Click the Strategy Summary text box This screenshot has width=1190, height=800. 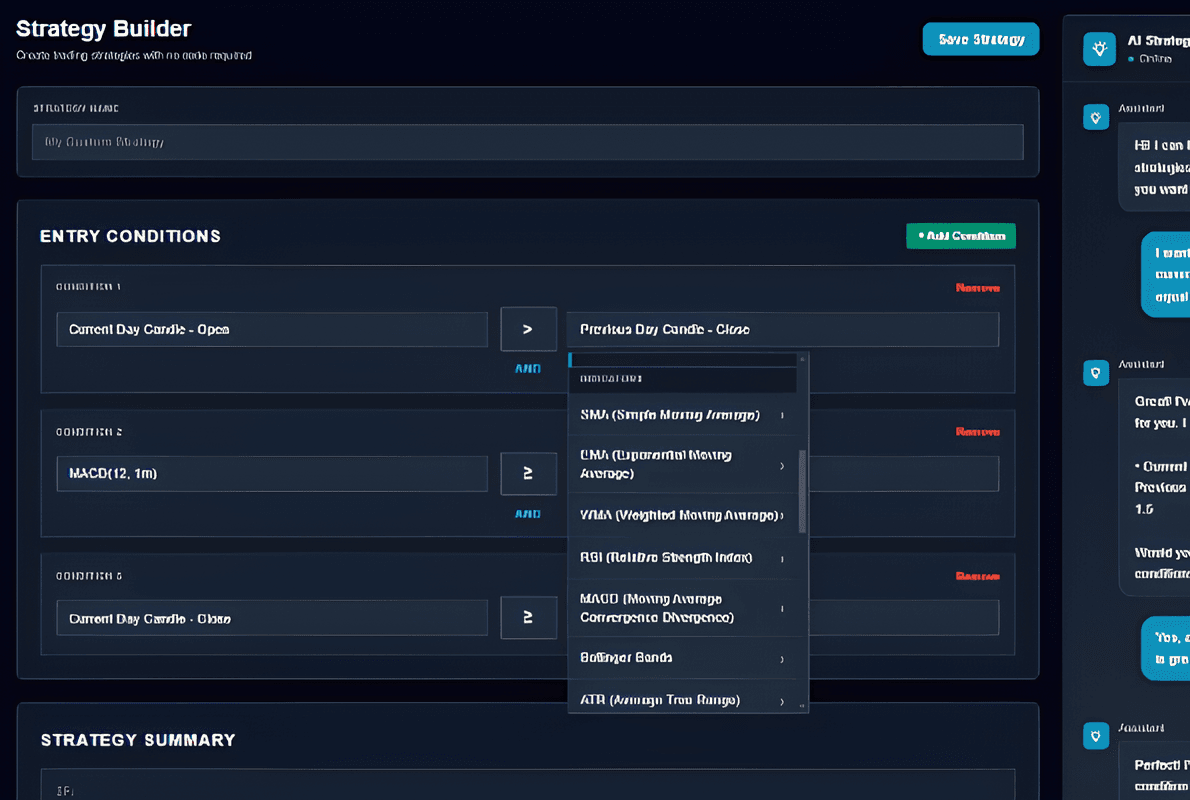[527, 785]
